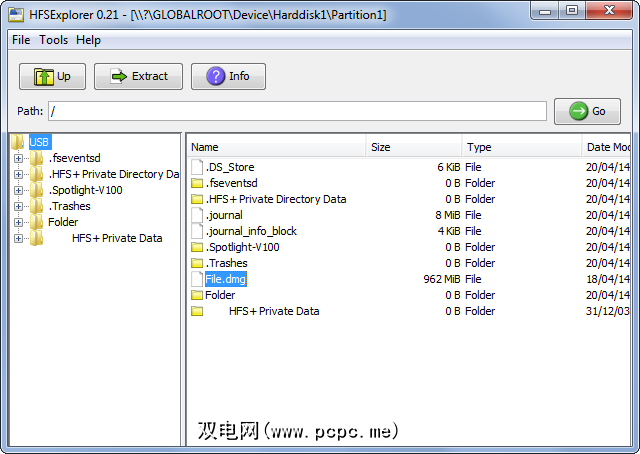This screenshot has width=640, height=454.
Task: Select the .journal file name
Action: tap(224, 215)
